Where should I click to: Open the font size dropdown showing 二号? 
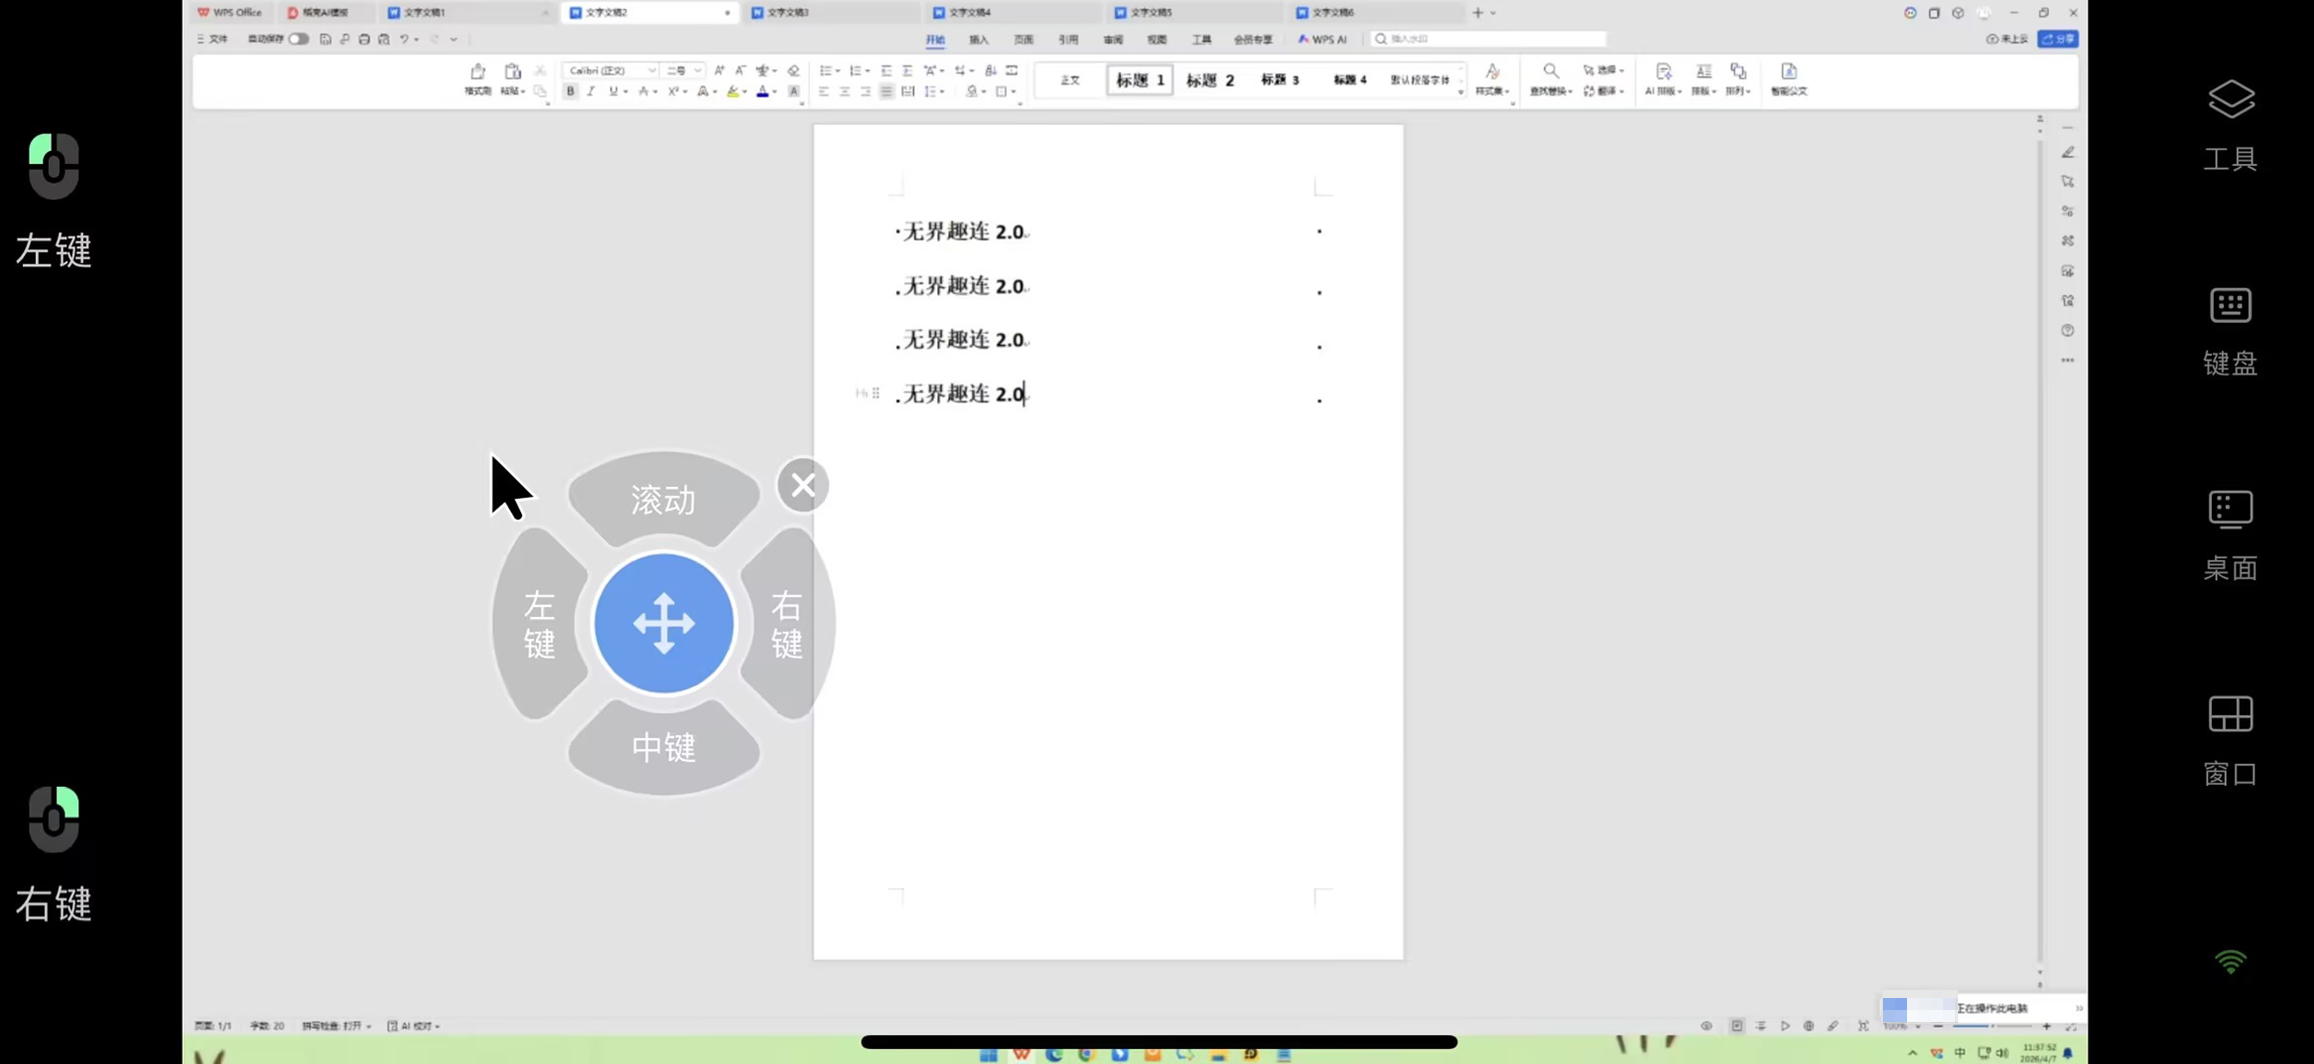[697, 71]
